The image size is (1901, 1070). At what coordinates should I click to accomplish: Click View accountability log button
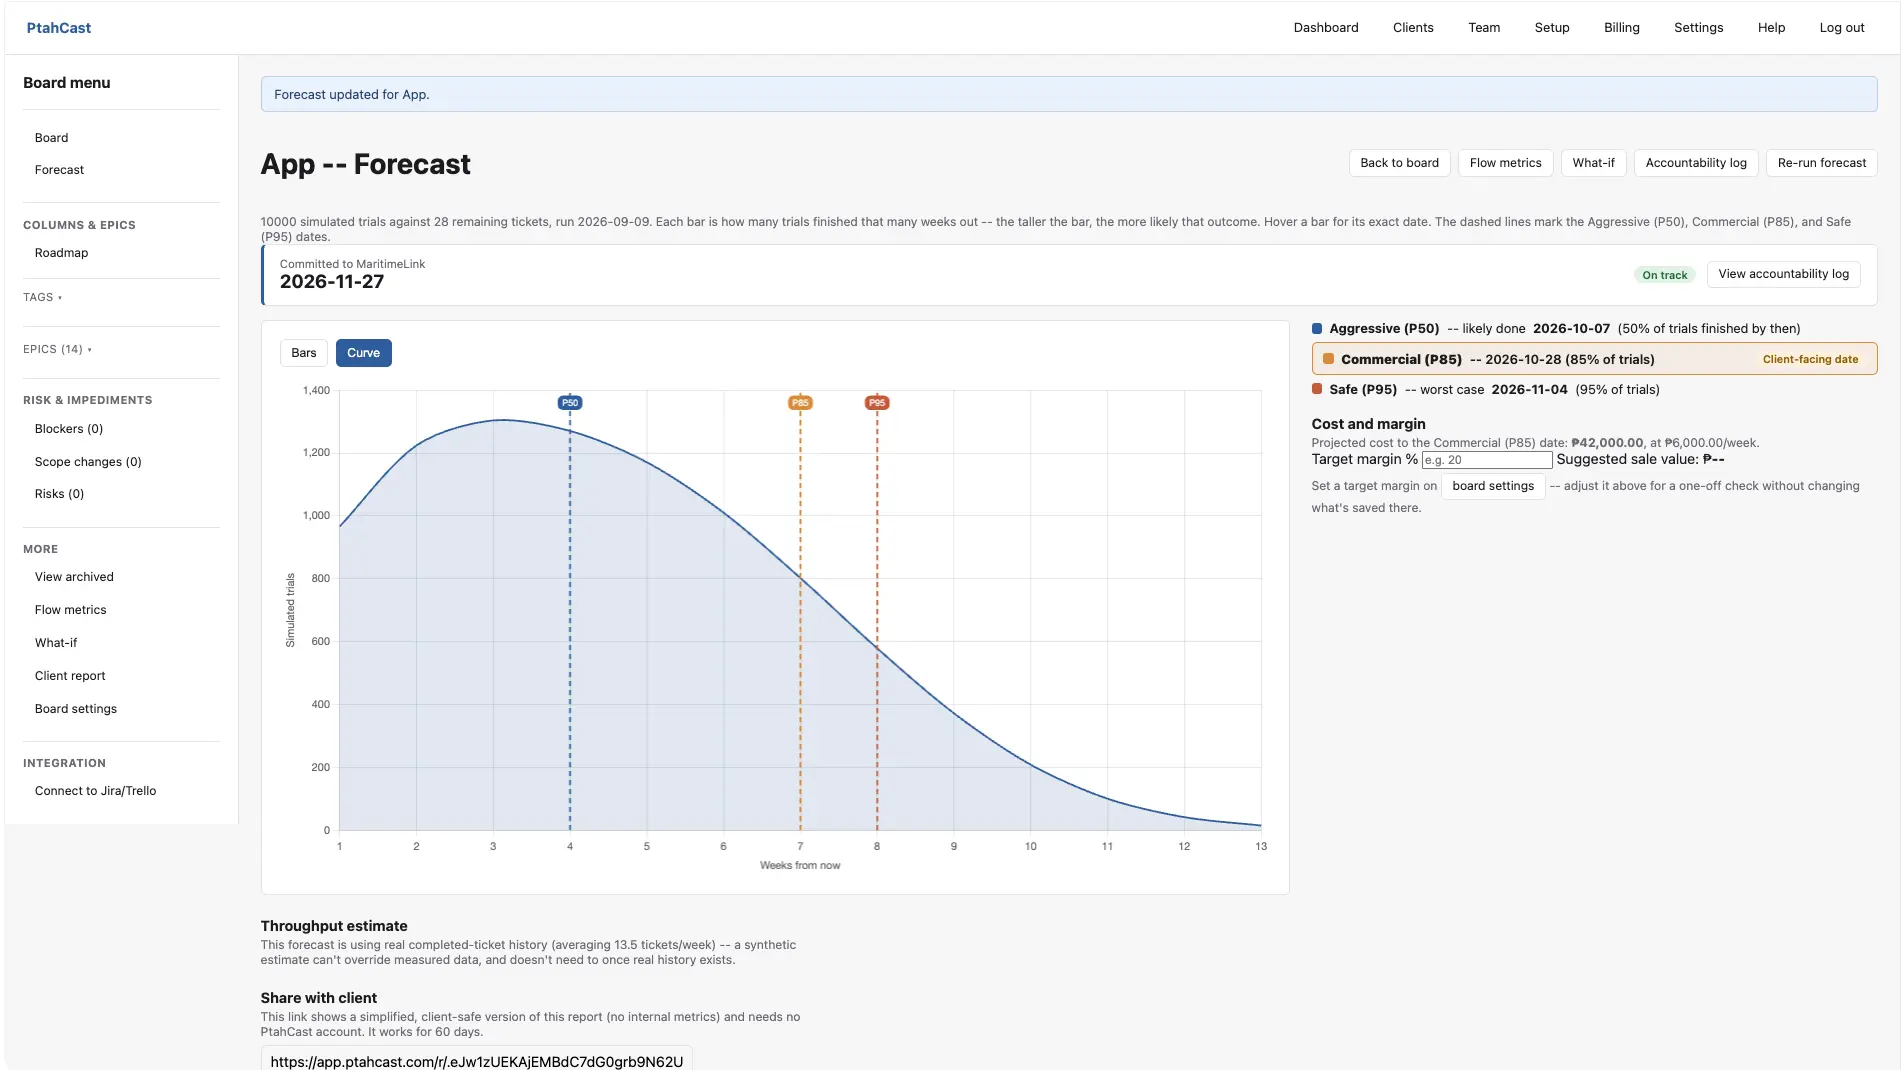point(1783,274)
